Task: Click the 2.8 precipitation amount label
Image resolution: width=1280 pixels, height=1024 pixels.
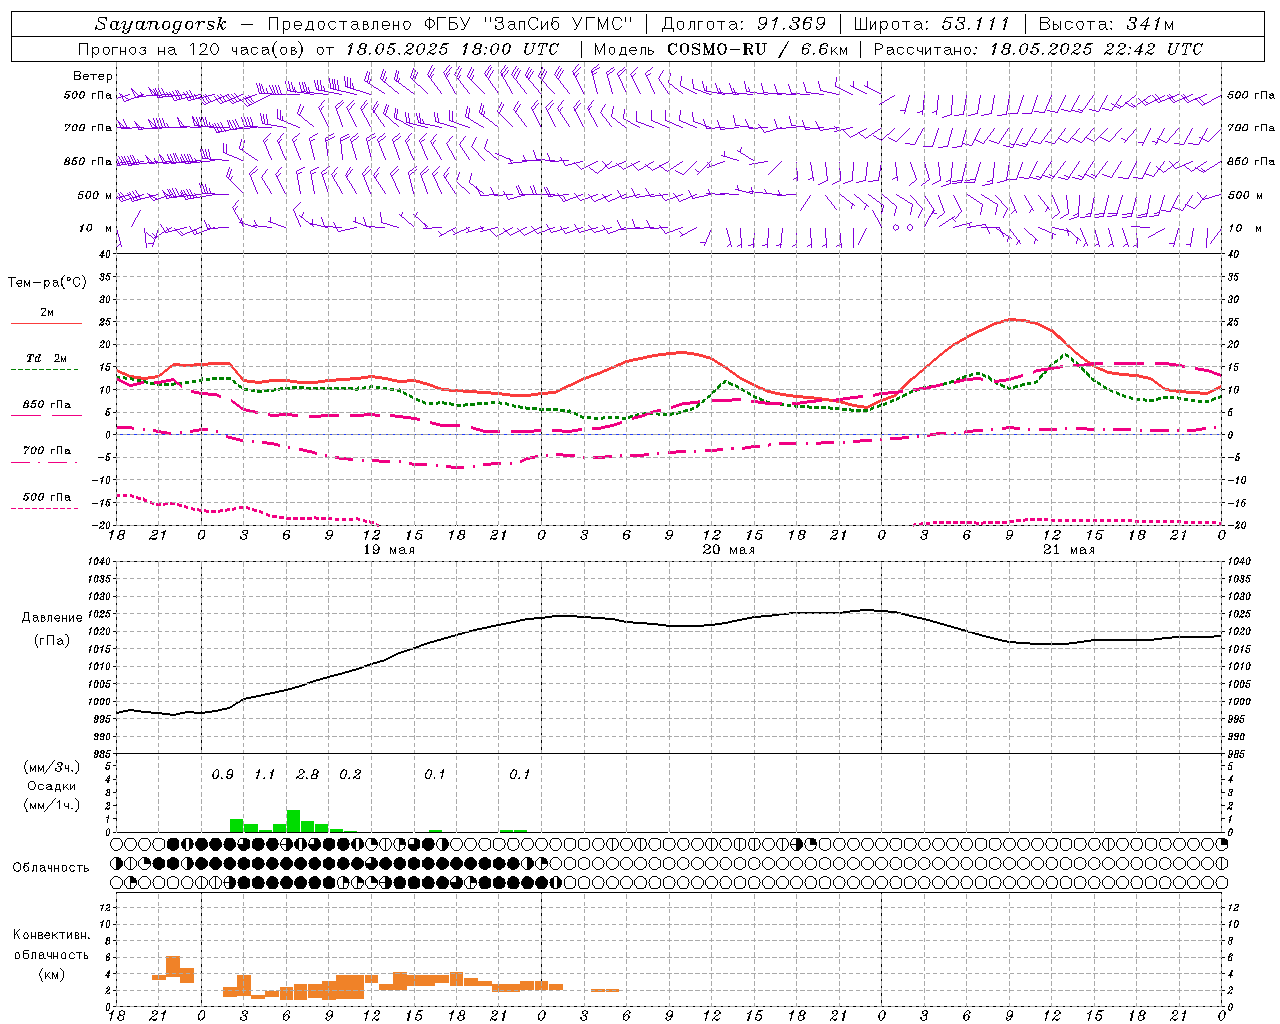Action: point(308,774)
